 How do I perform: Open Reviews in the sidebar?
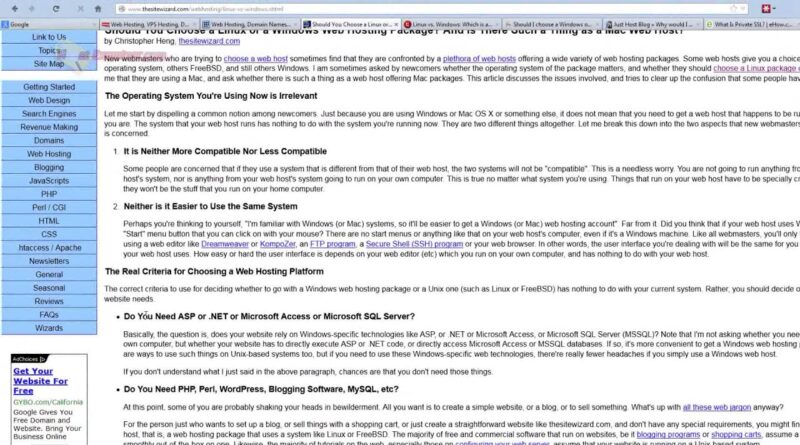49,301
